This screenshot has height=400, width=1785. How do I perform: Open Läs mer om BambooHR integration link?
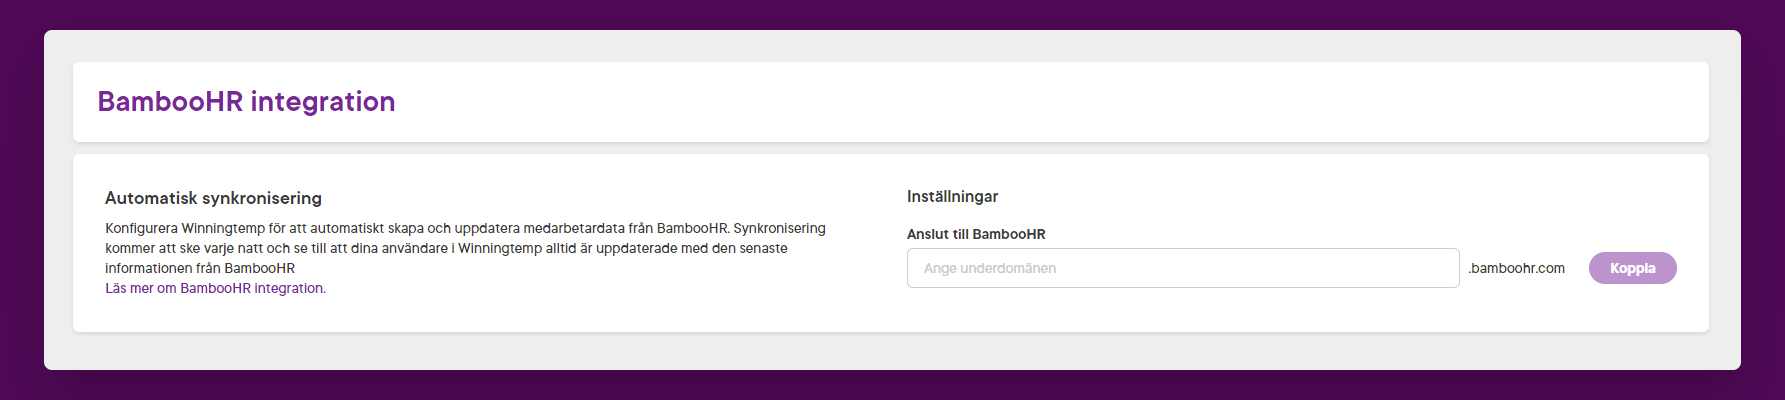(216, 288)
